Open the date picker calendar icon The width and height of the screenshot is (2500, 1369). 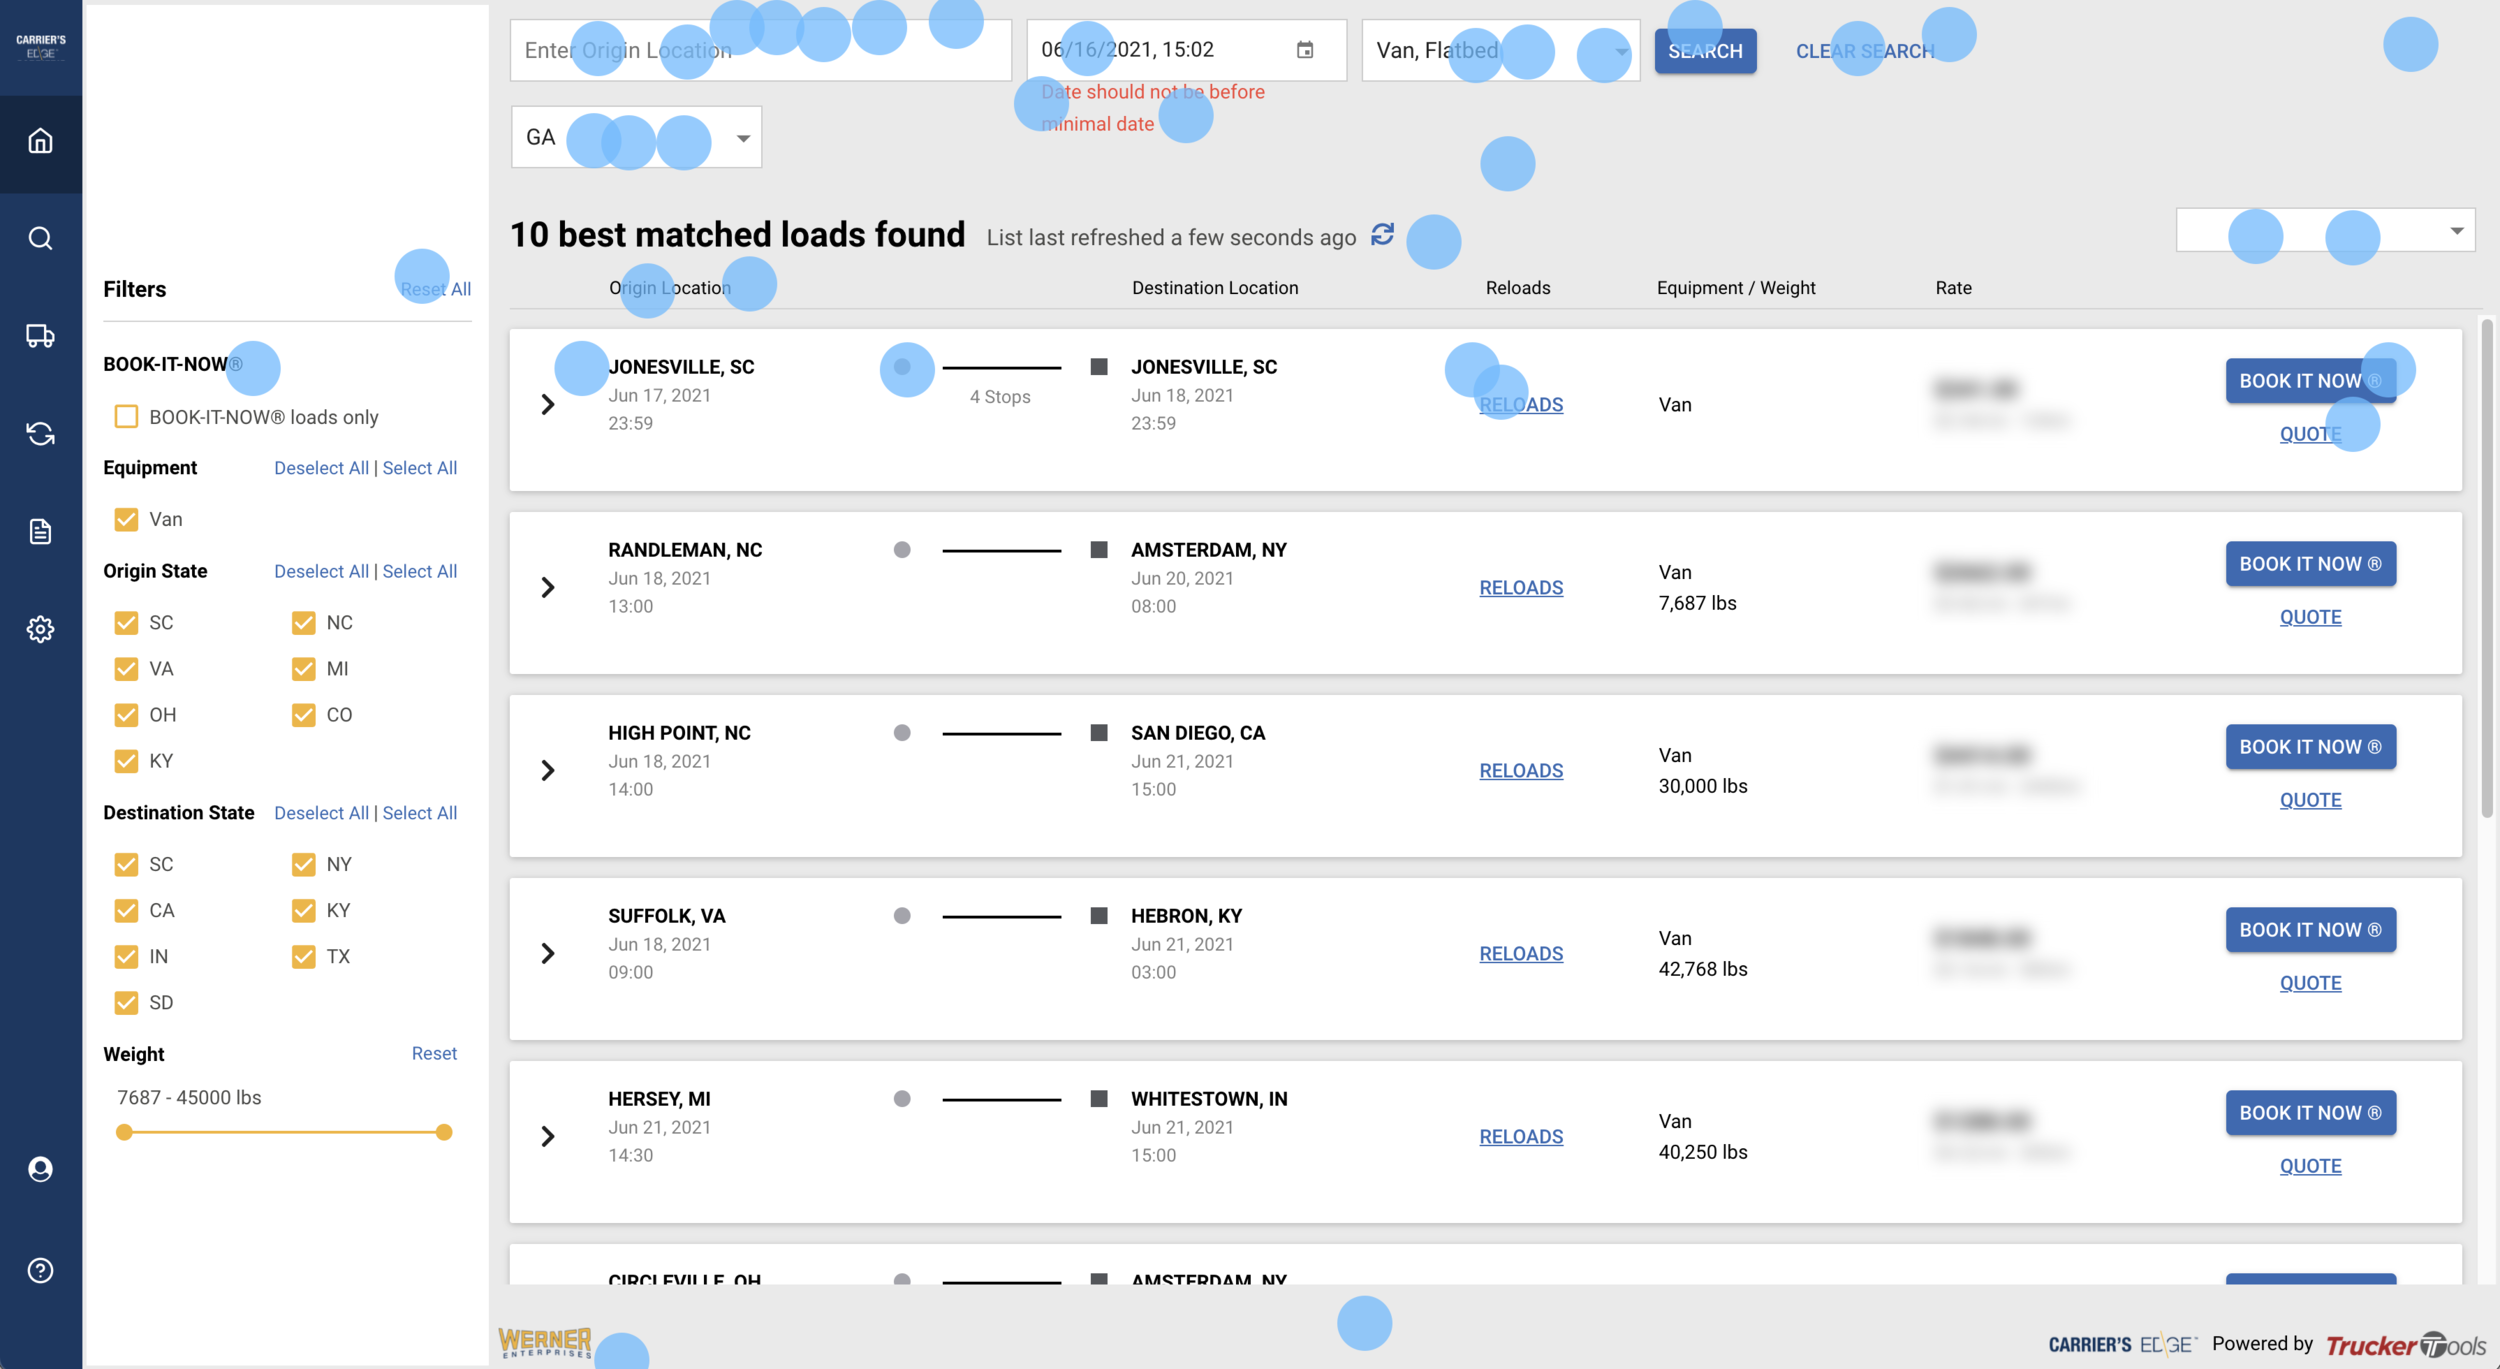pyautogui.click(x=1305, y=50)
